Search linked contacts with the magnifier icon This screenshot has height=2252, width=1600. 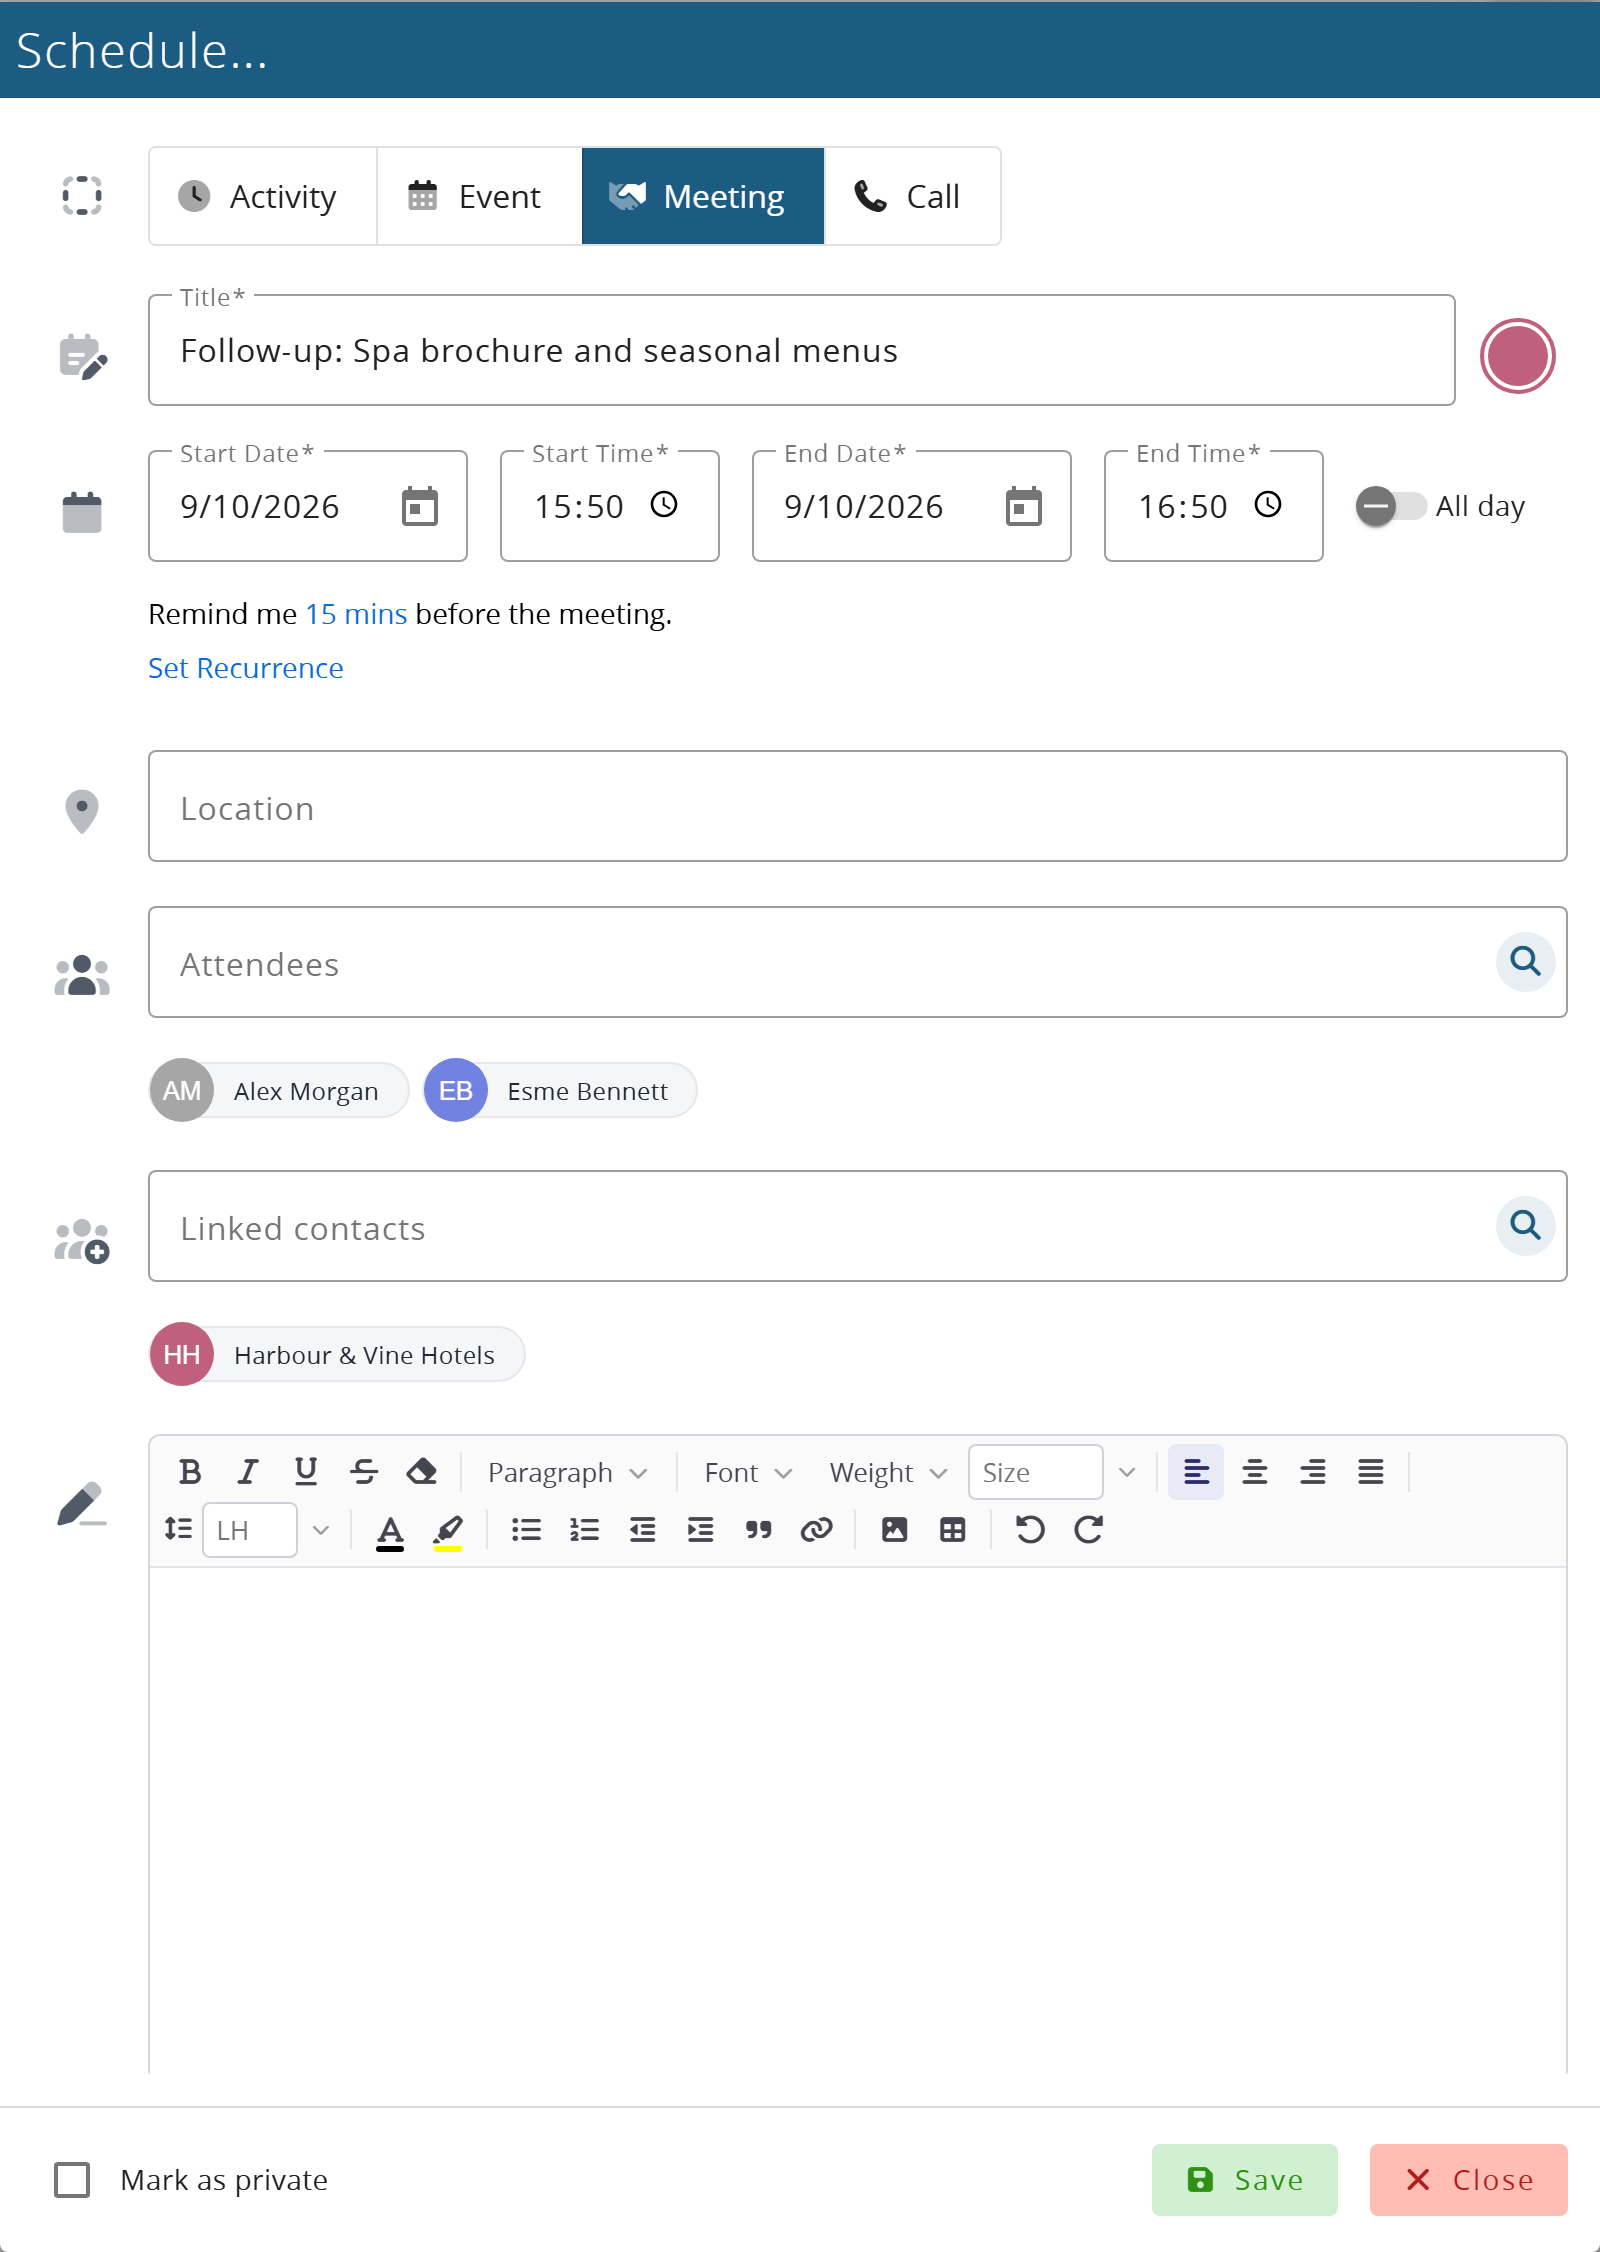[x=1525, y=1226]
